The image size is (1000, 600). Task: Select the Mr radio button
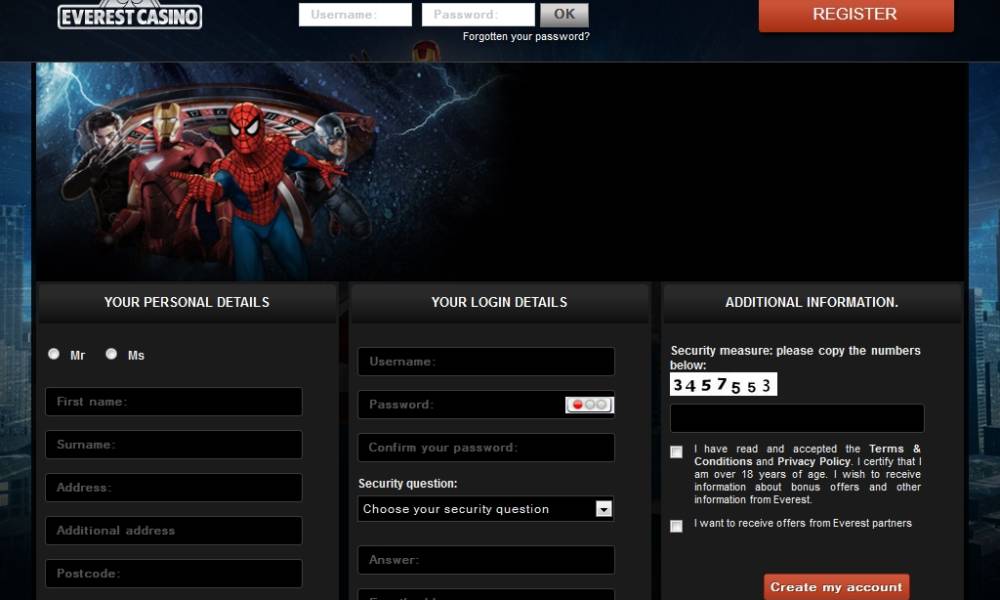tap(54, 354)
